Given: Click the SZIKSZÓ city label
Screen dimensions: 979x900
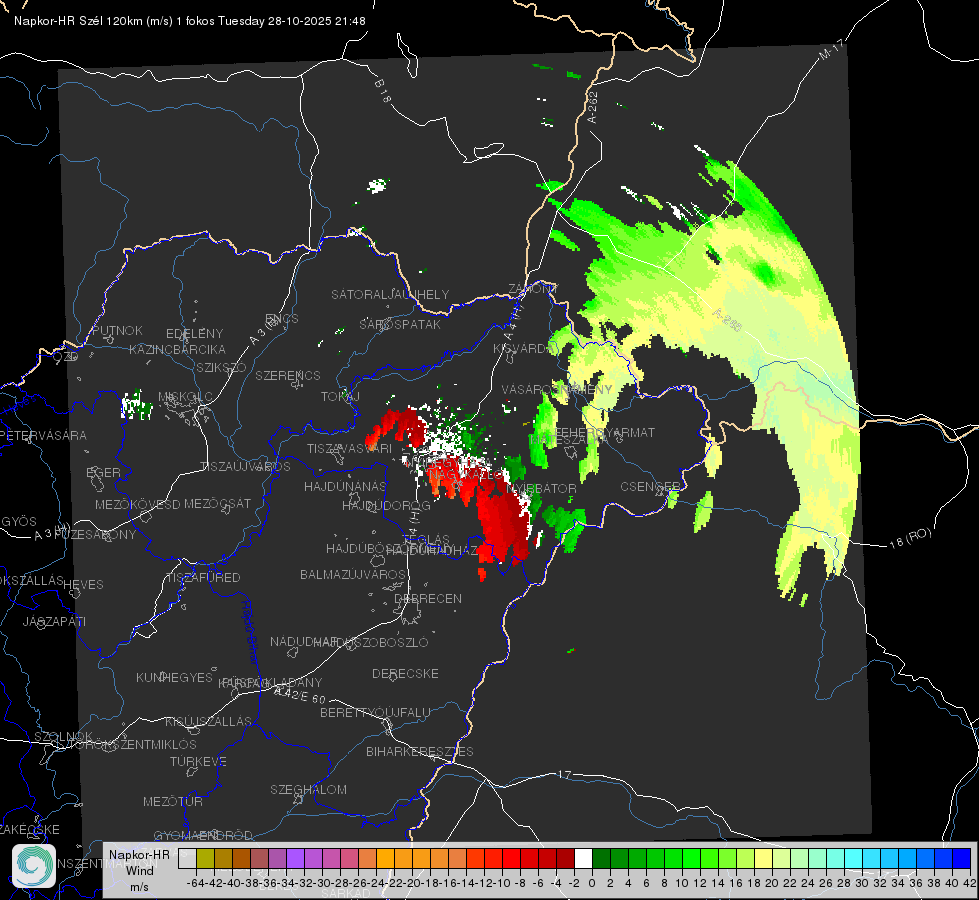Looking at the screenshot, I should point(221,367).
